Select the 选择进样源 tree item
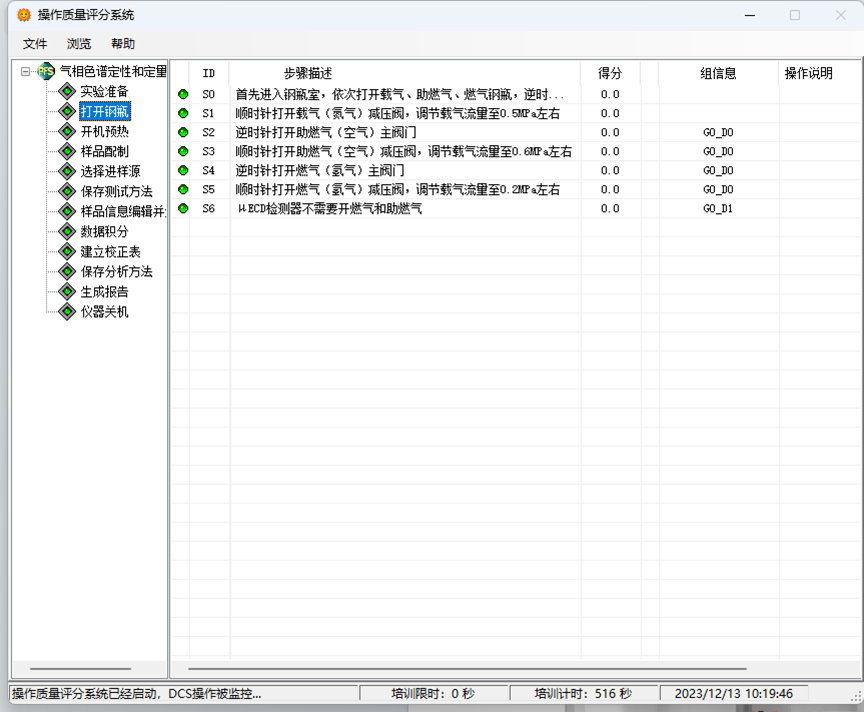Image resolution: width=864 pixels, height=712 pixels. (110, 172)
